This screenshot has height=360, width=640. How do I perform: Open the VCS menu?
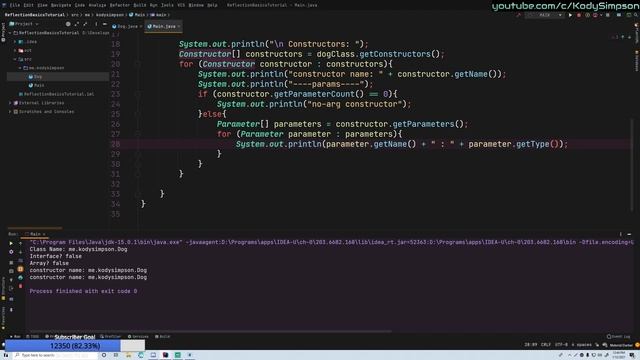[x=181, y=5]
